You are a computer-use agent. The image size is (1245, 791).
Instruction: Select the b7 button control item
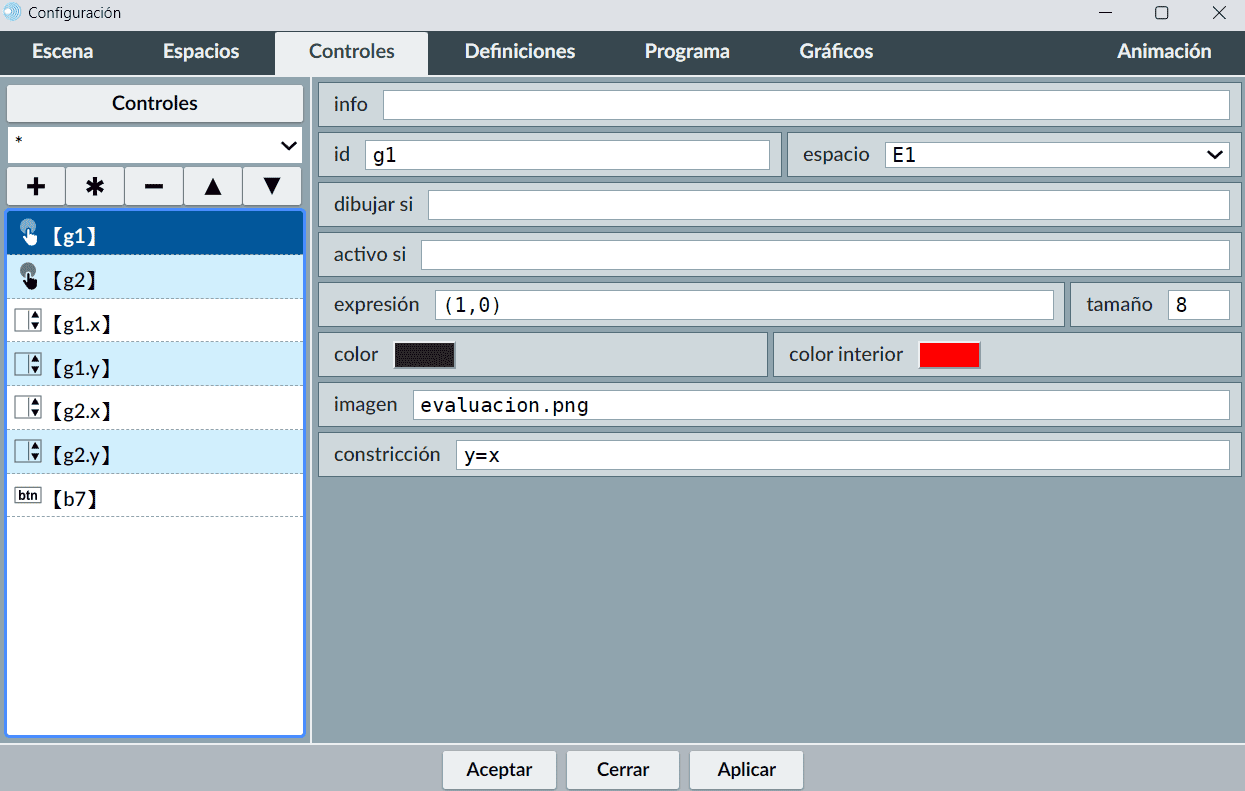tap(155, 496)
